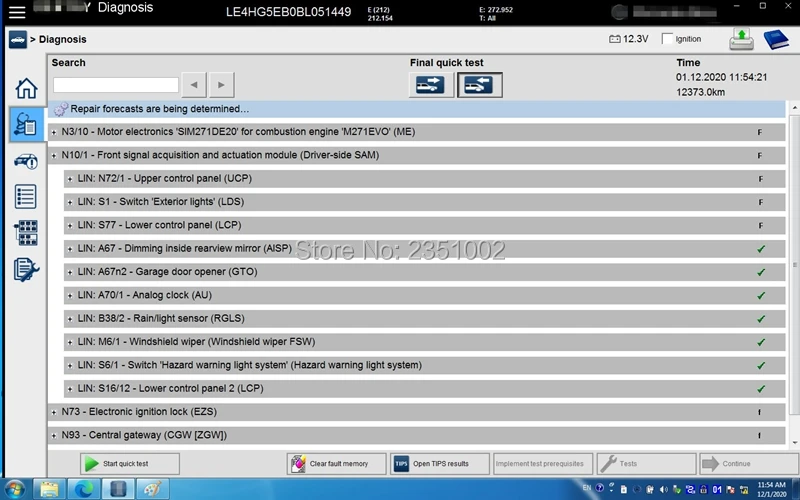
Task: Open TIPS results
Action: (x=440, y=464)
